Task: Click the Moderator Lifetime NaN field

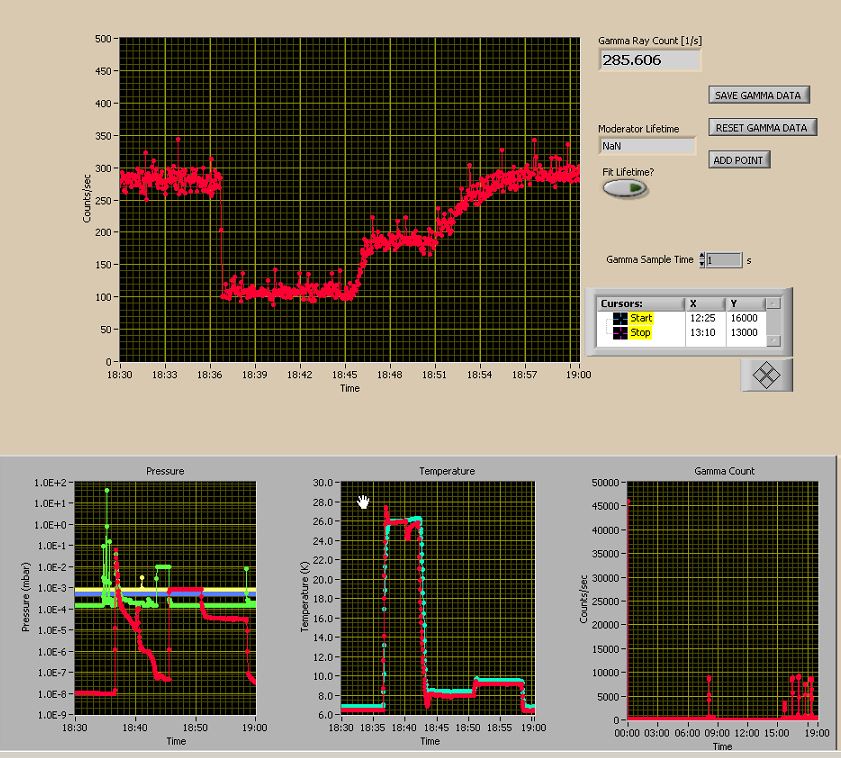Action: click(x=646, y=146)
